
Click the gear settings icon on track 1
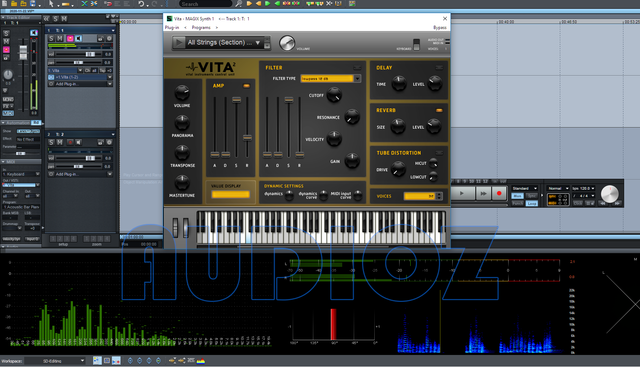[x=109, y=38]
